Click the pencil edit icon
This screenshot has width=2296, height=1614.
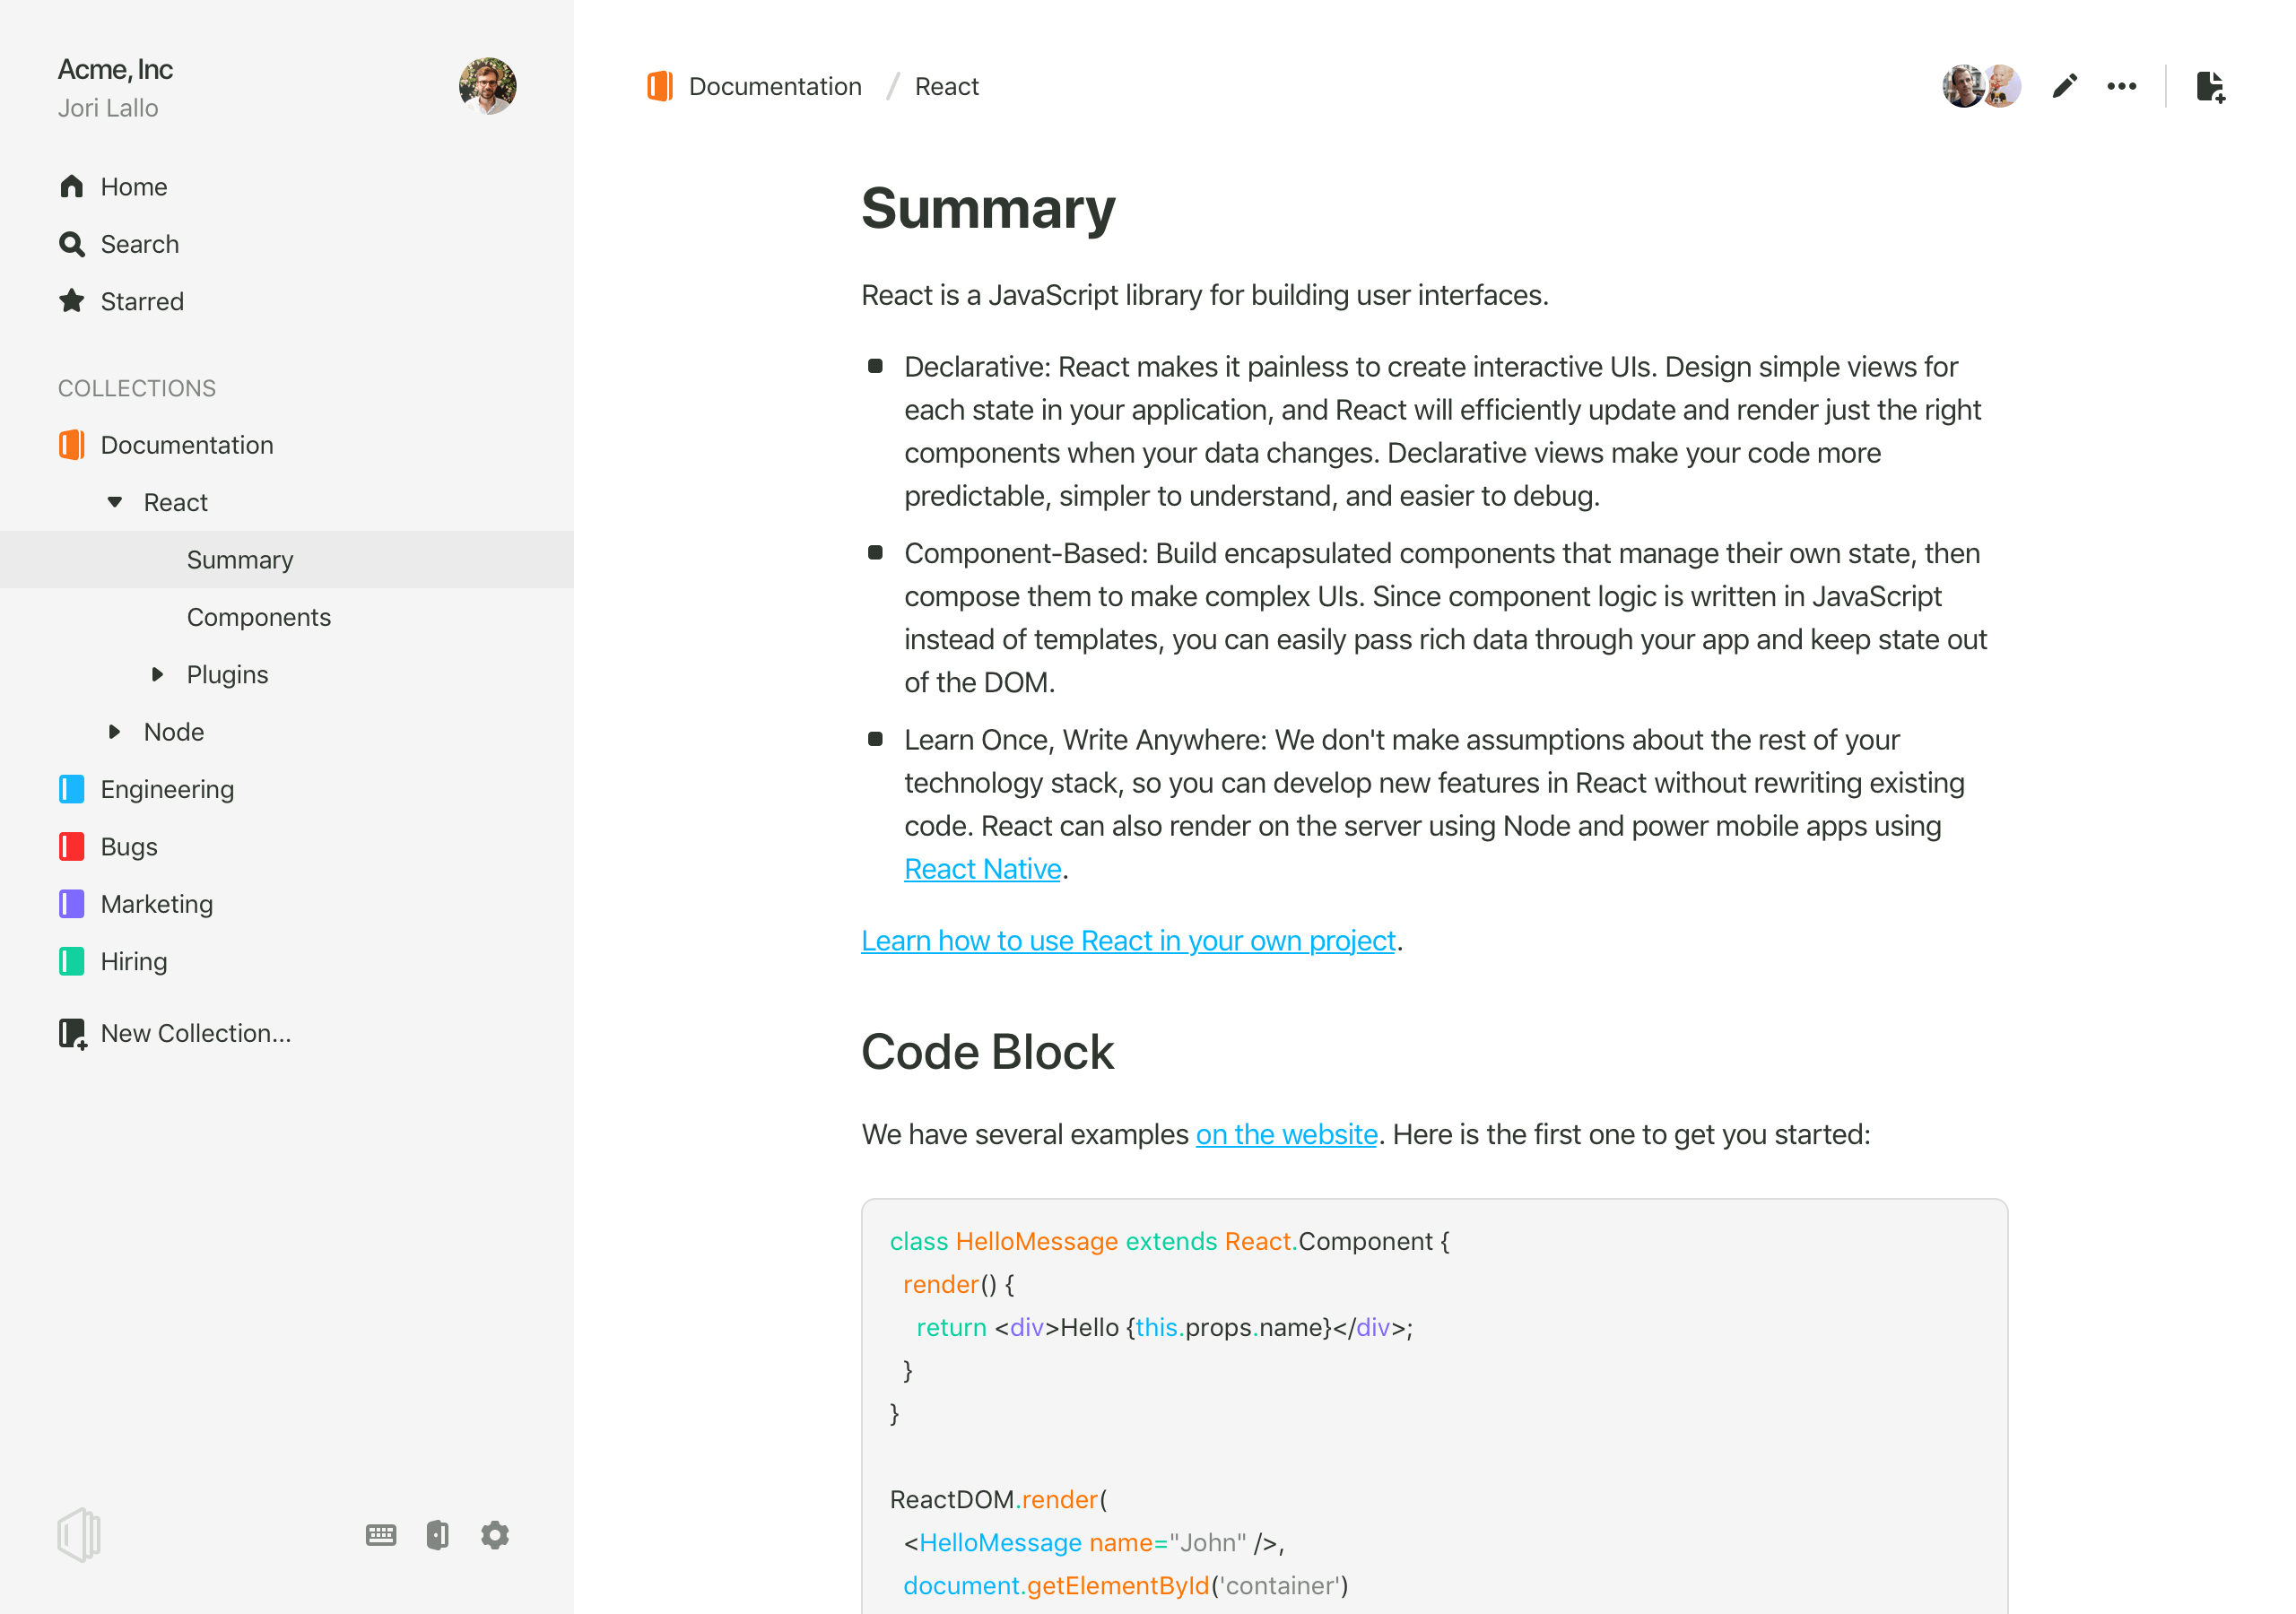[2064, 86]
